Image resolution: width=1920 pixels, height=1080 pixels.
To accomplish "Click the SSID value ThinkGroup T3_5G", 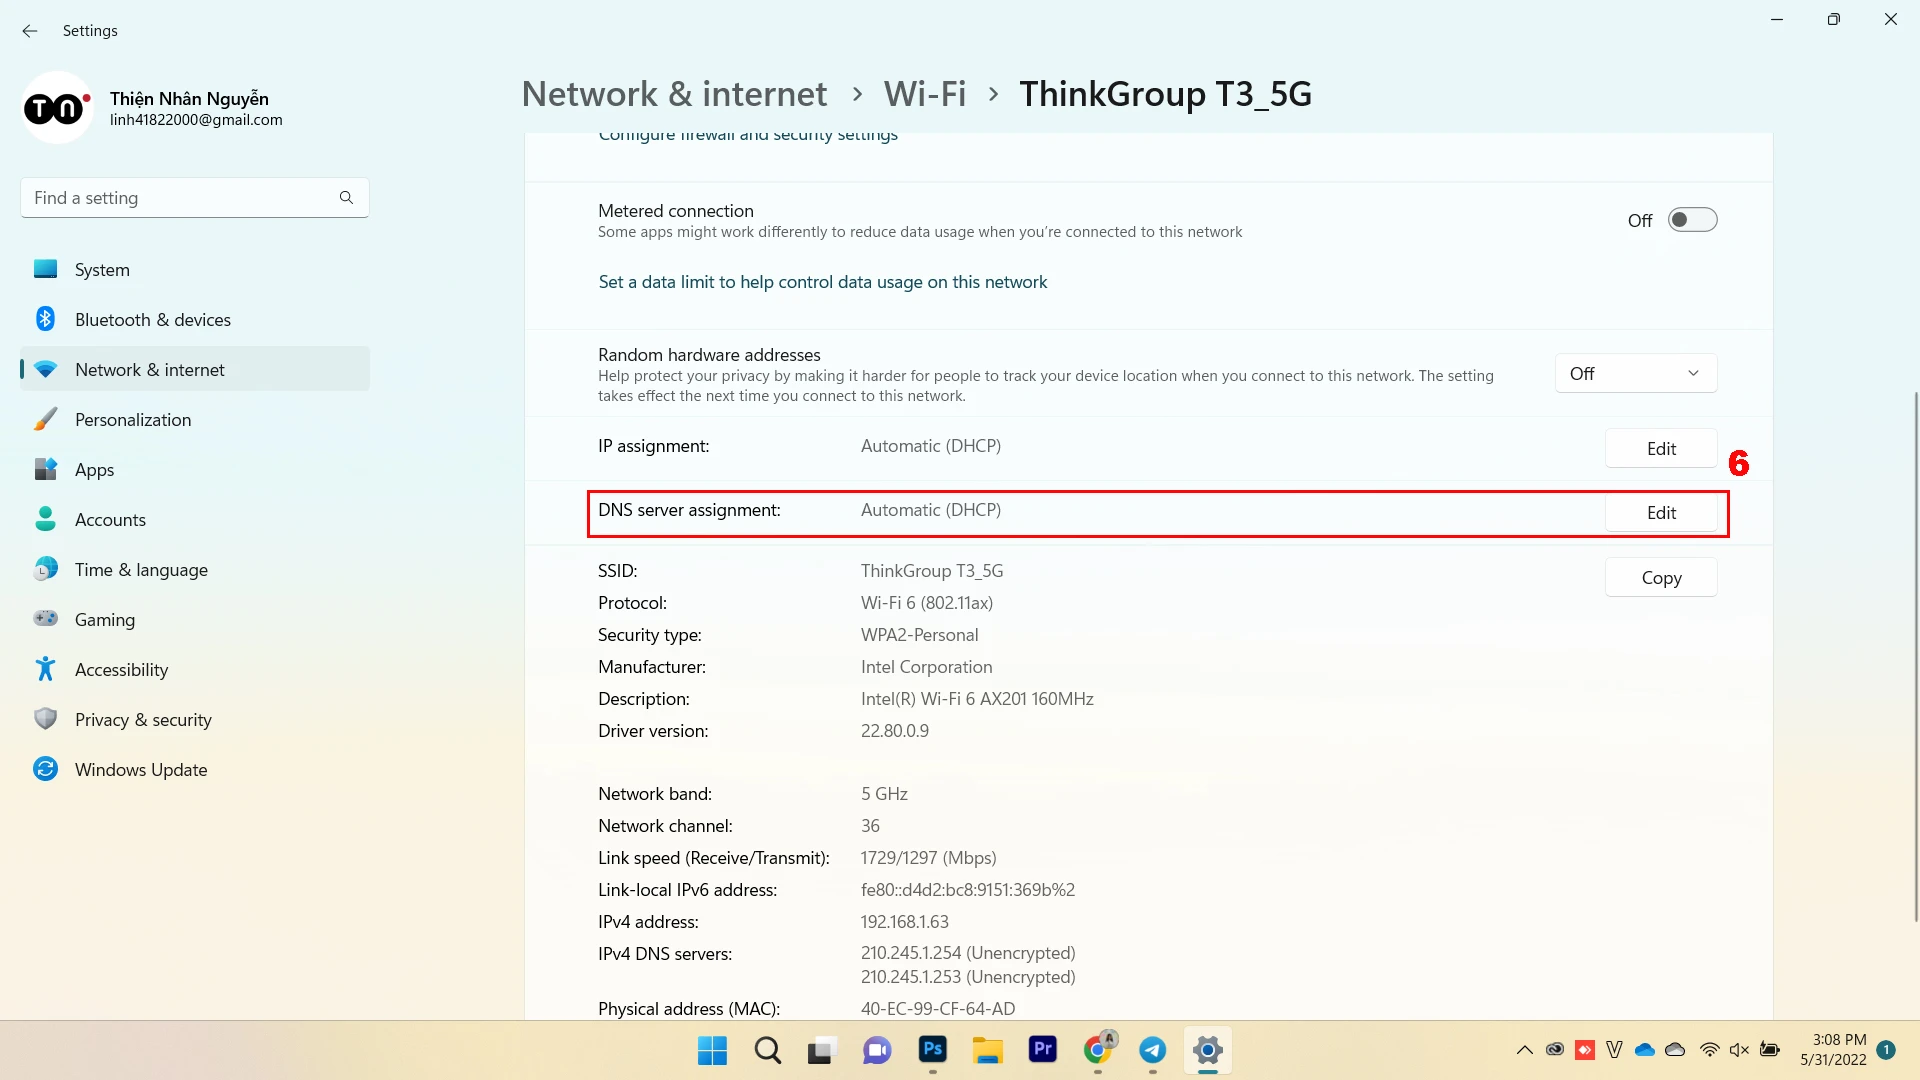I will (932, 570).
